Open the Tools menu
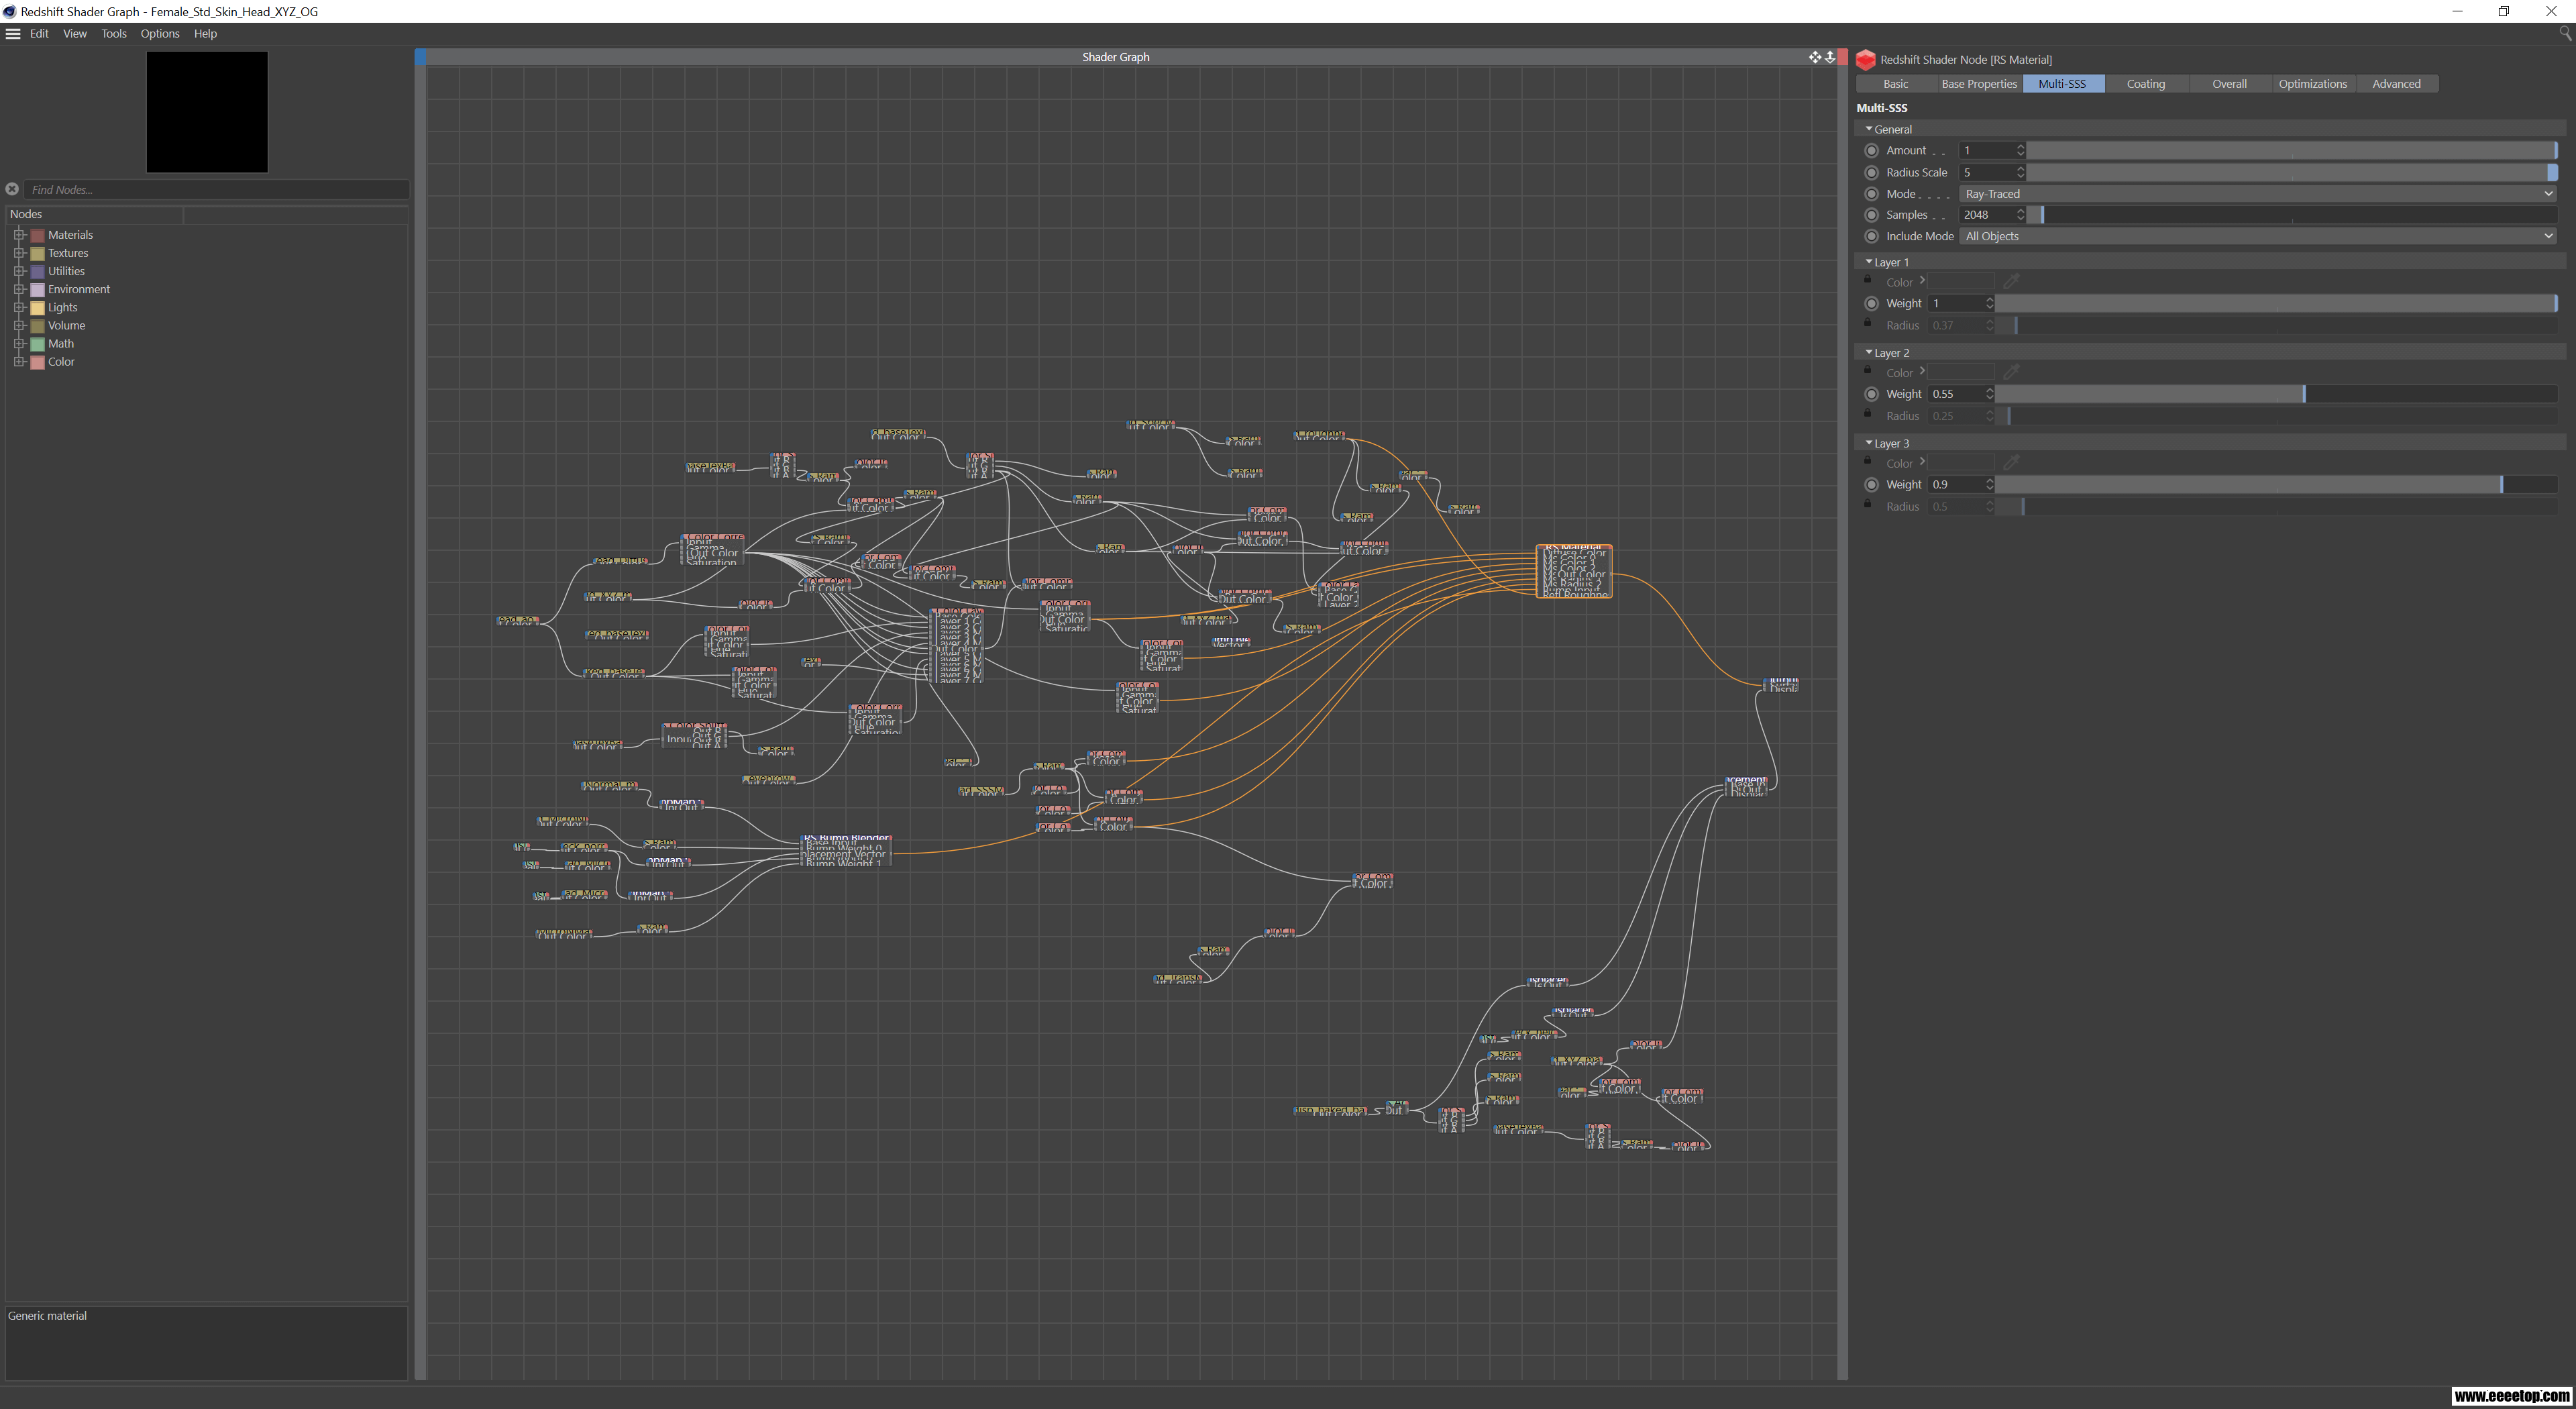 click(x=114, y=34)
